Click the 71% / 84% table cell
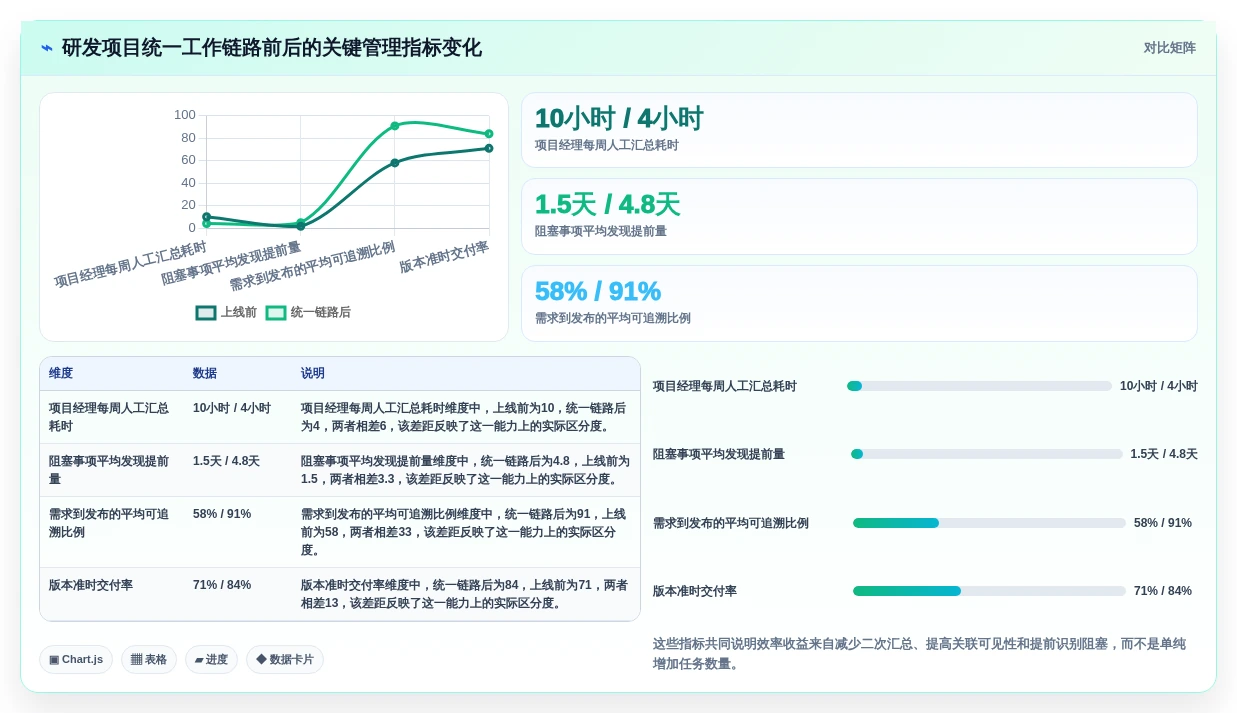This screenshot has height=713, width=1237. pyautogui.click(x=222, y=585)
